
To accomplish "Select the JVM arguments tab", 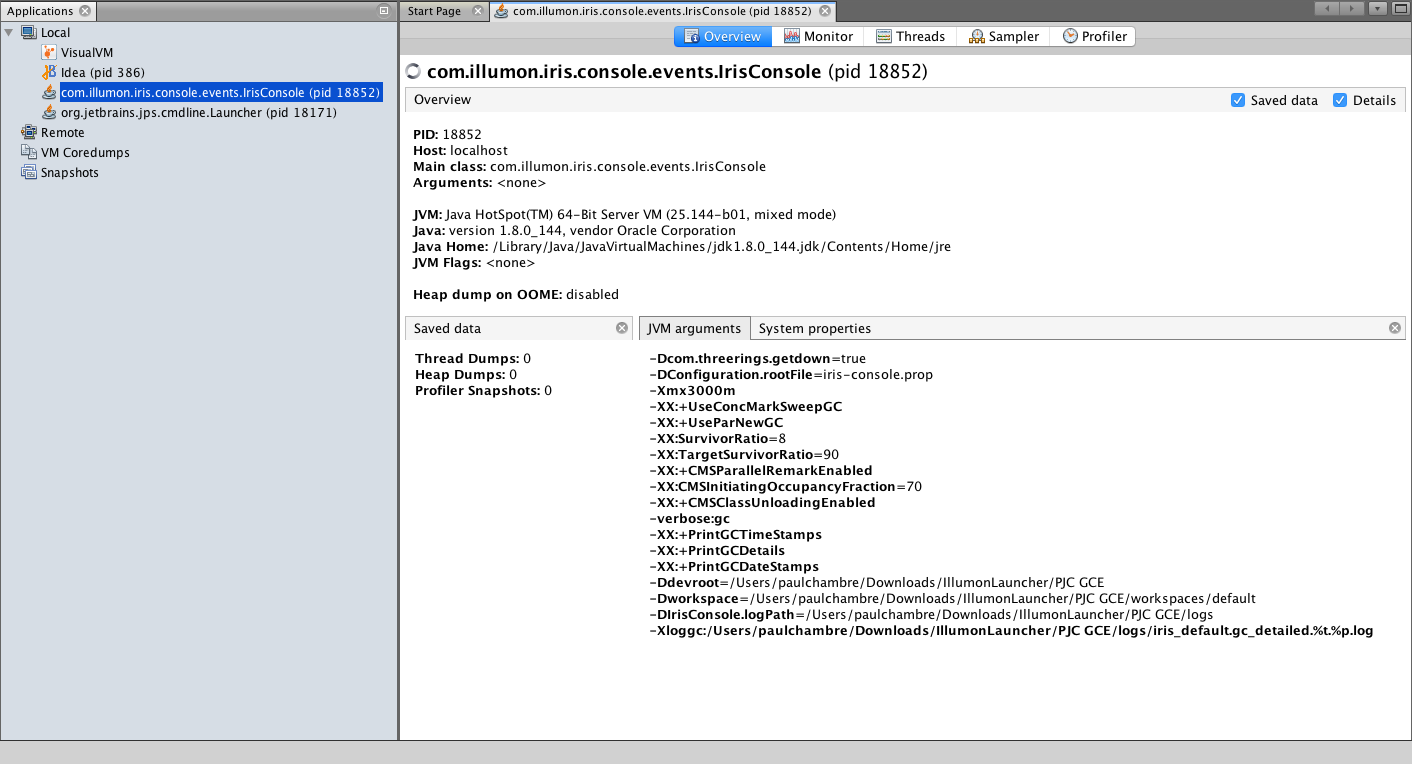I will pyautogui.click(x=694, y=328).
